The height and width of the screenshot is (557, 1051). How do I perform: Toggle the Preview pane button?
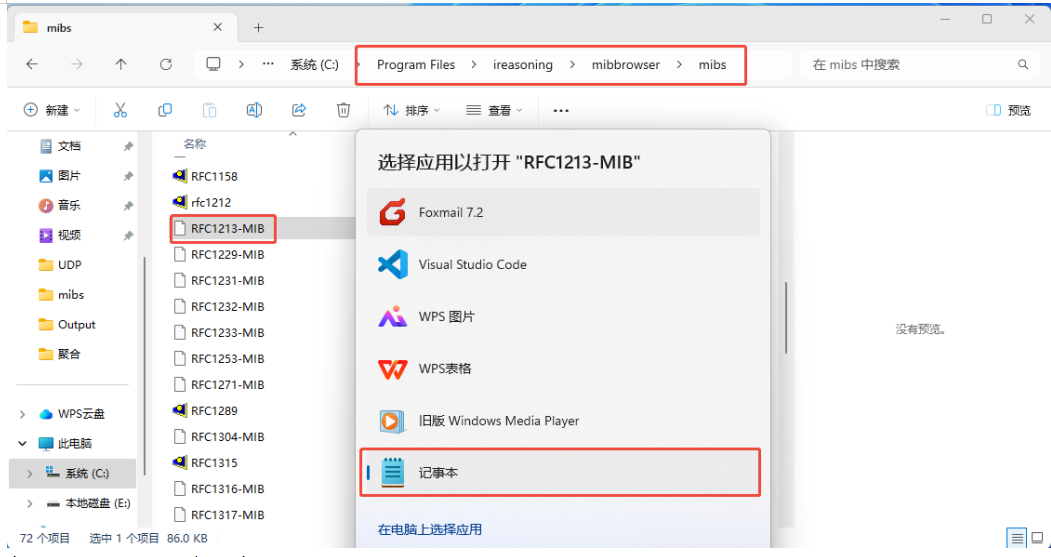tap(1008, 110)
